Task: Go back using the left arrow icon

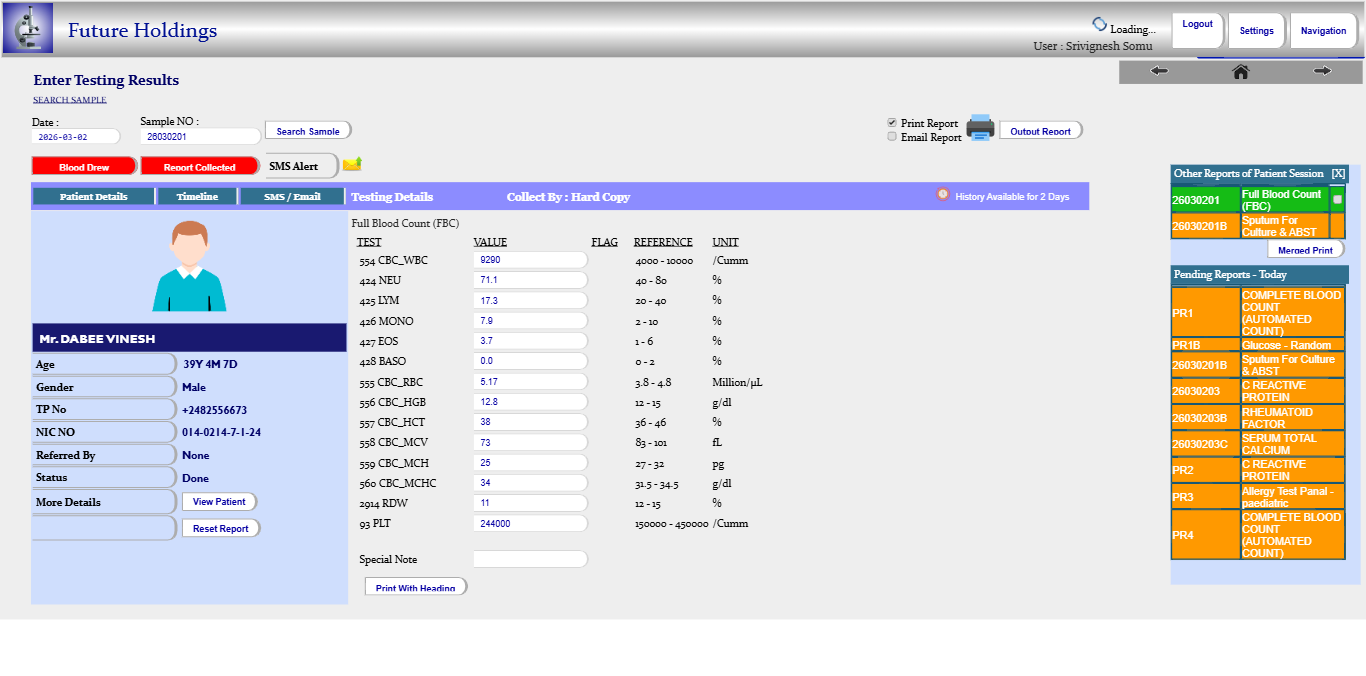Action: pyautogui.click(x=1159, y=71)
